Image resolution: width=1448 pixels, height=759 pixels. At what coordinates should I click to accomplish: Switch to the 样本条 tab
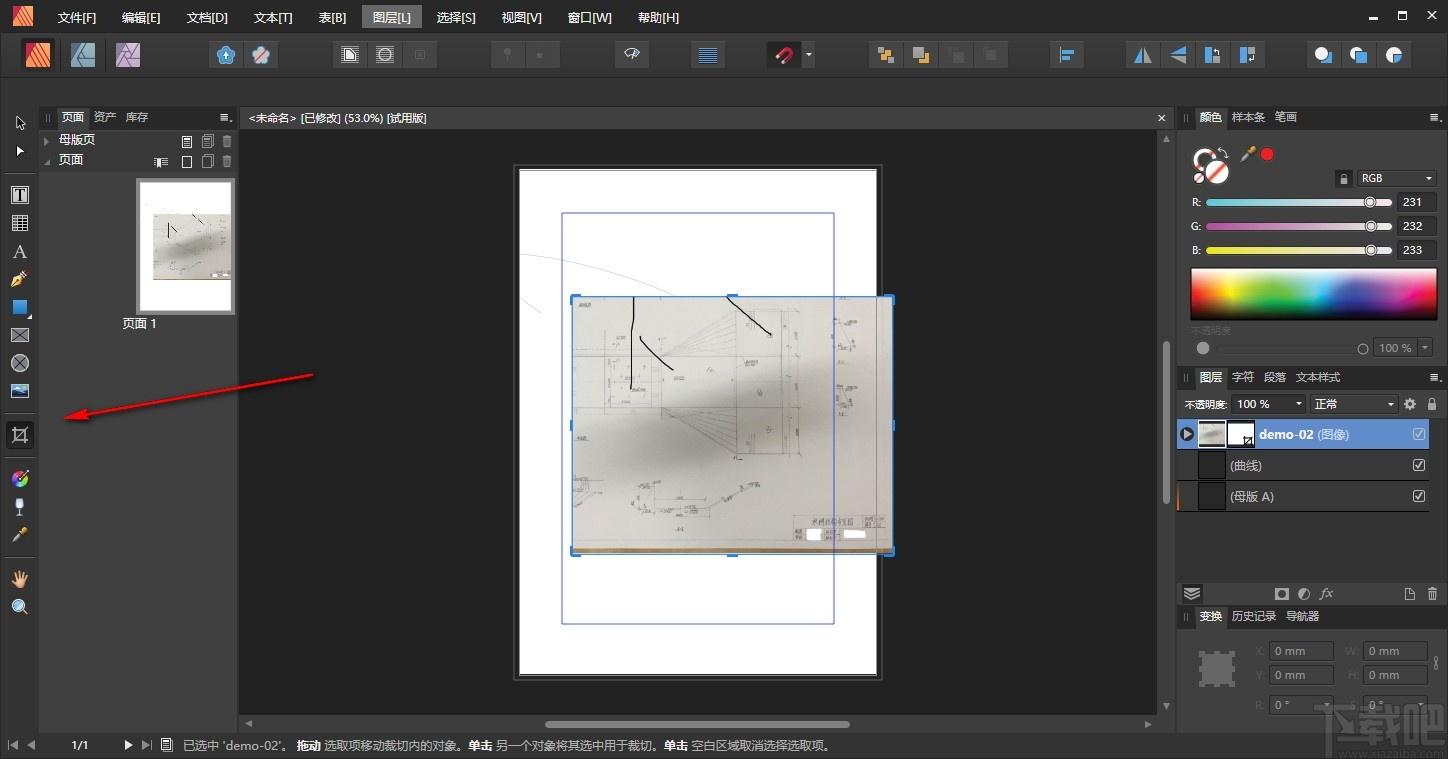point(1248,117)
